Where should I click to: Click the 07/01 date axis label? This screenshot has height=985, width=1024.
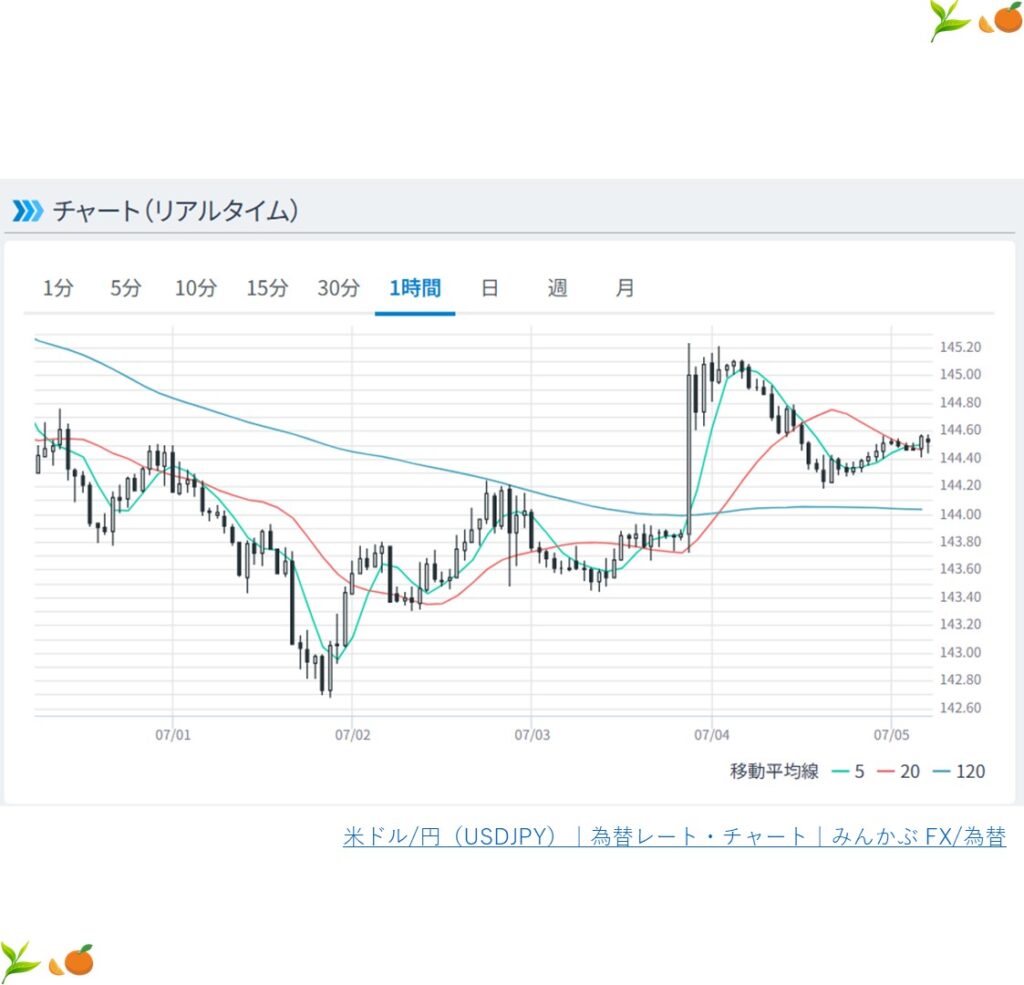(x=173, y=735)
